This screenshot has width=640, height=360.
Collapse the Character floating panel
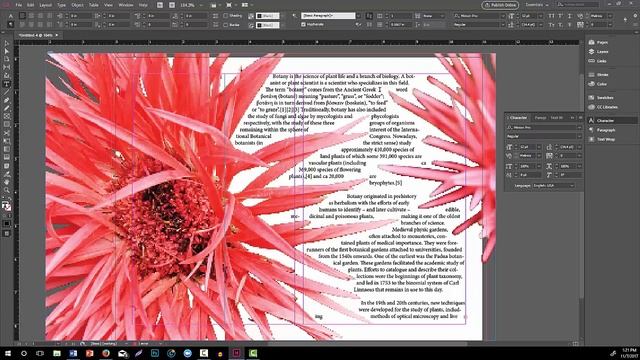pos(572,118)
